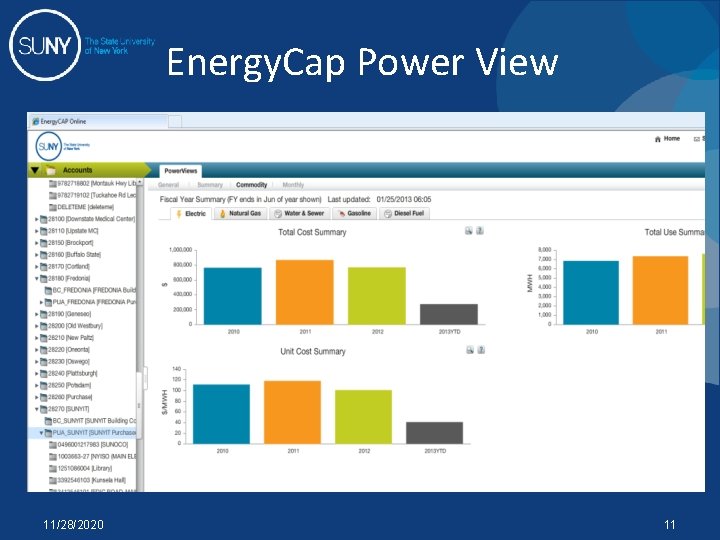This screenshot has width=720, height=540.
Task: Click the EnergyCAP Online browser tab favicon
Action: coord(35,122)
